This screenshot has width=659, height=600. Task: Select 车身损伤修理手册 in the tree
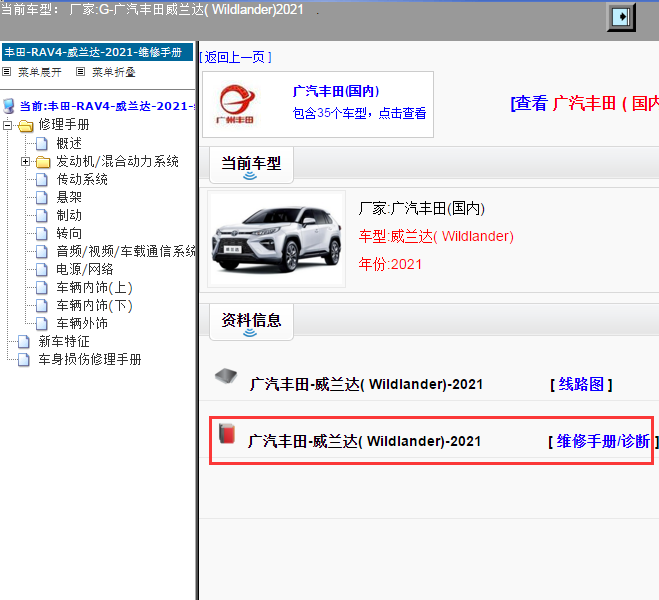90,360
